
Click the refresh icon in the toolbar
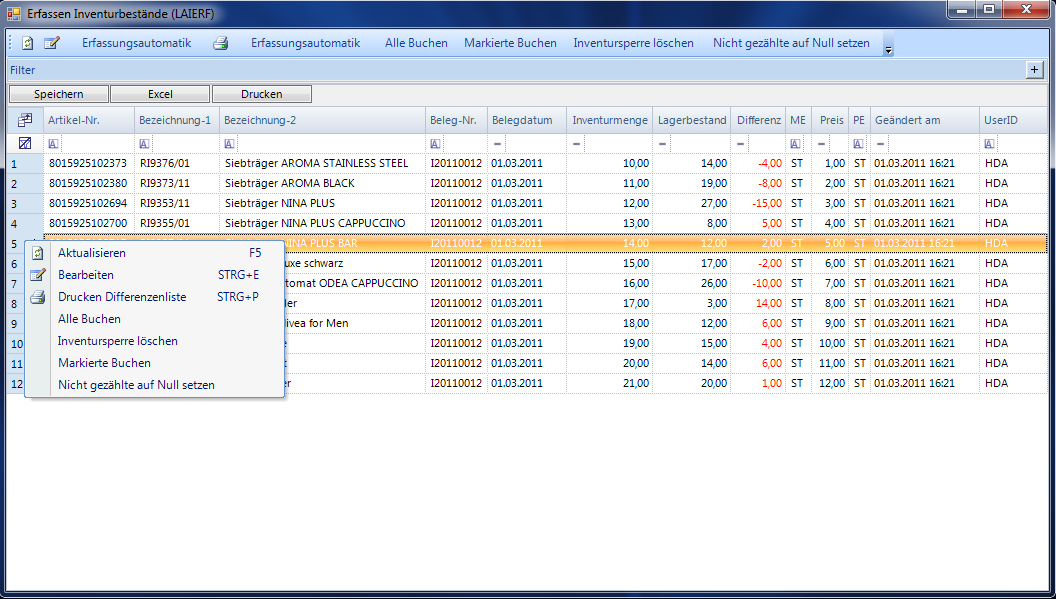click(28, 43)
